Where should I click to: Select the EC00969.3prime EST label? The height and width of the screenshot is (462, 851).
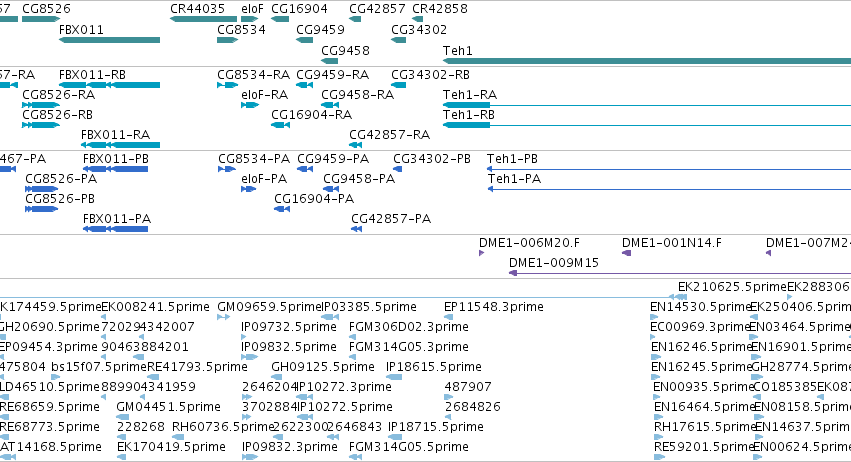pos(700,327)
